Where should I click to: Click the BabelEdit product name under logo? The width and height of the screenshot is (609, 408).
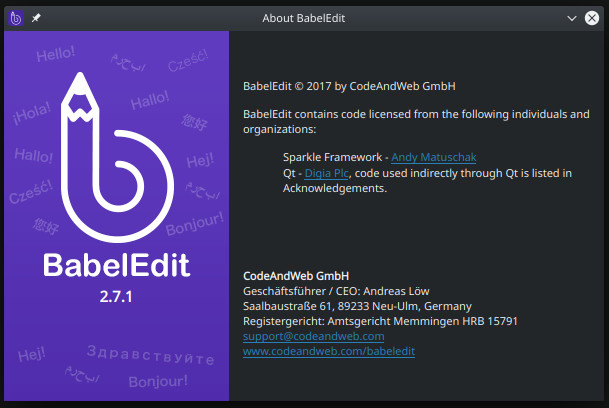(x=117, y=265)
